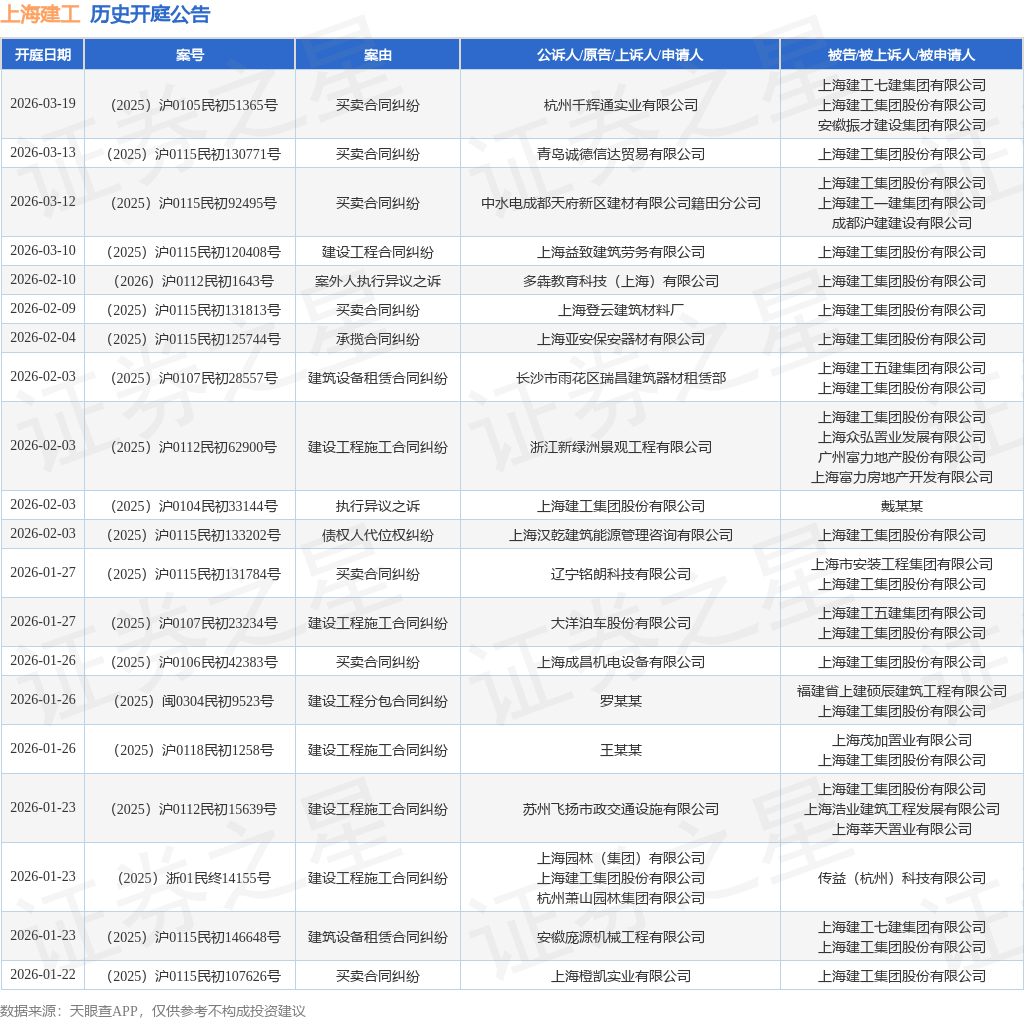Click plaintiff 上海益致建筑劳务有限公司

621,251
